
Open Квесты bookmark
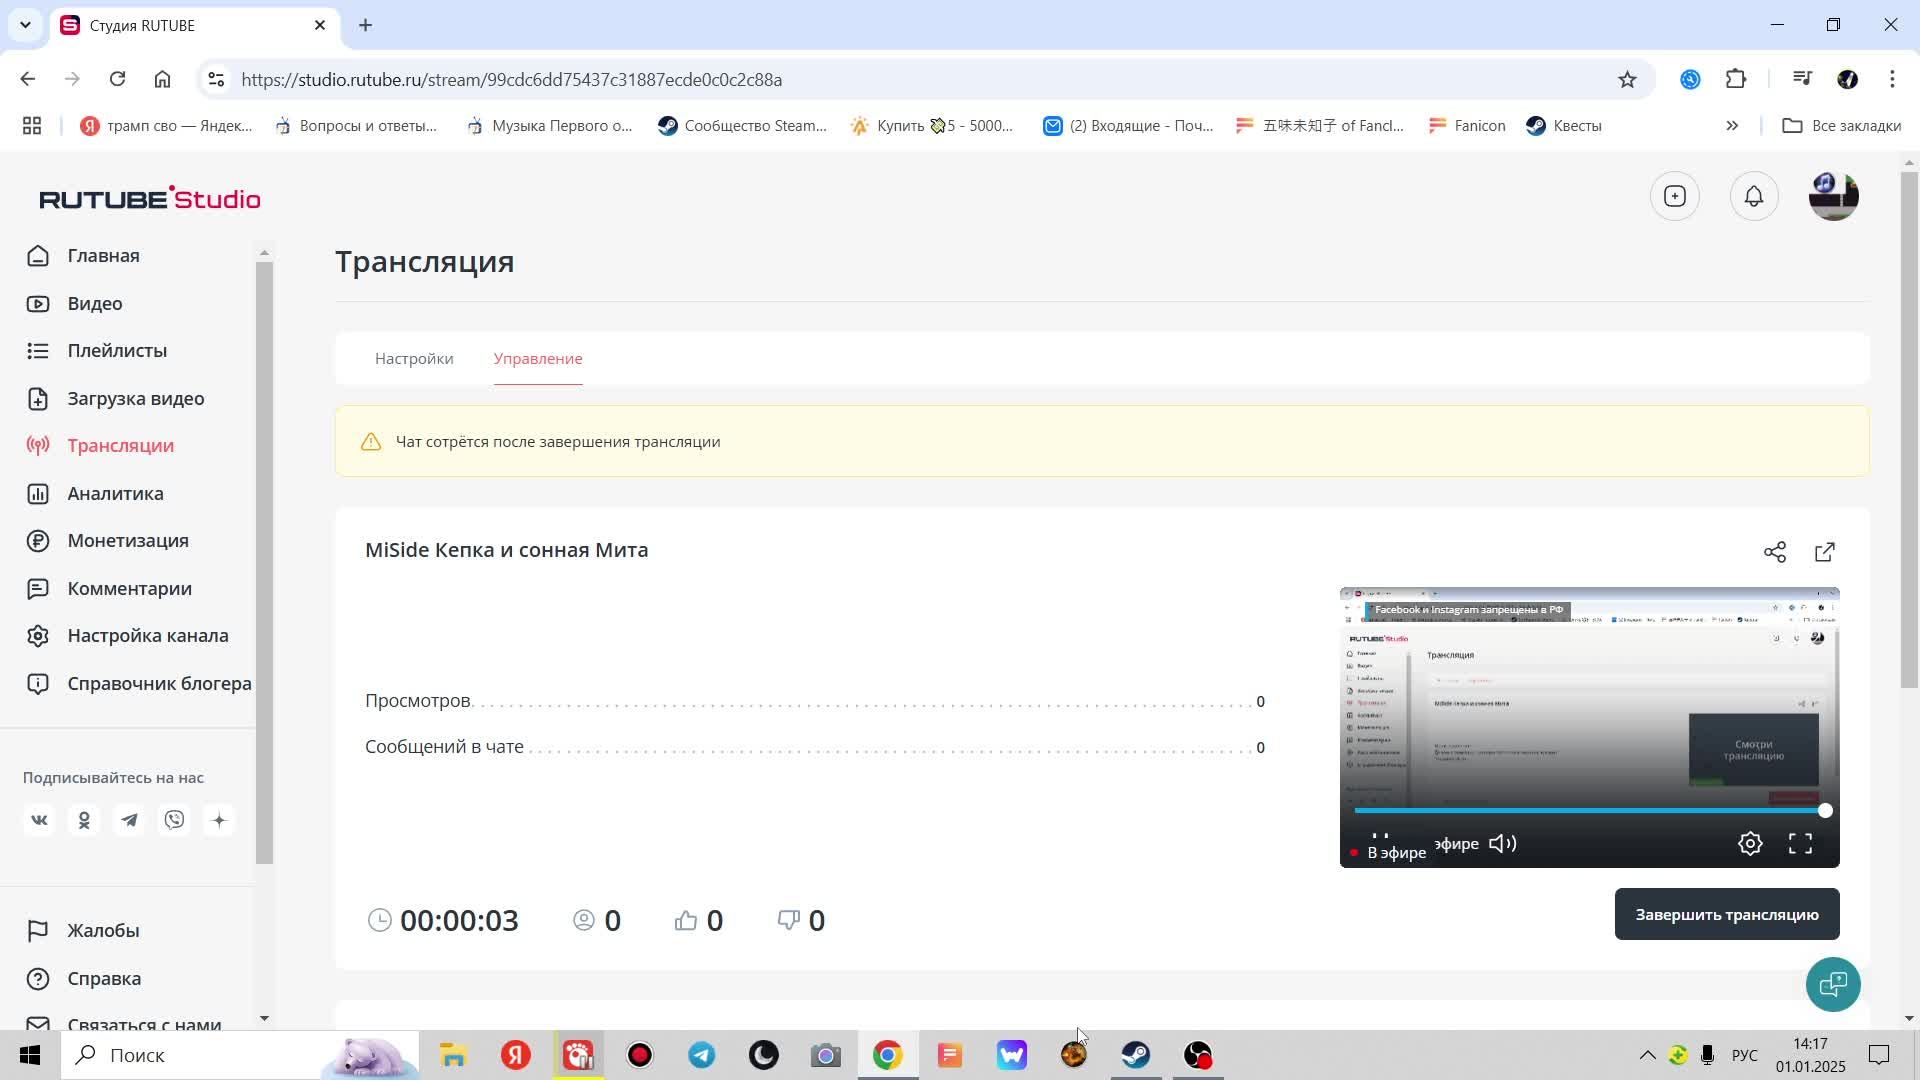[1564, 126]
